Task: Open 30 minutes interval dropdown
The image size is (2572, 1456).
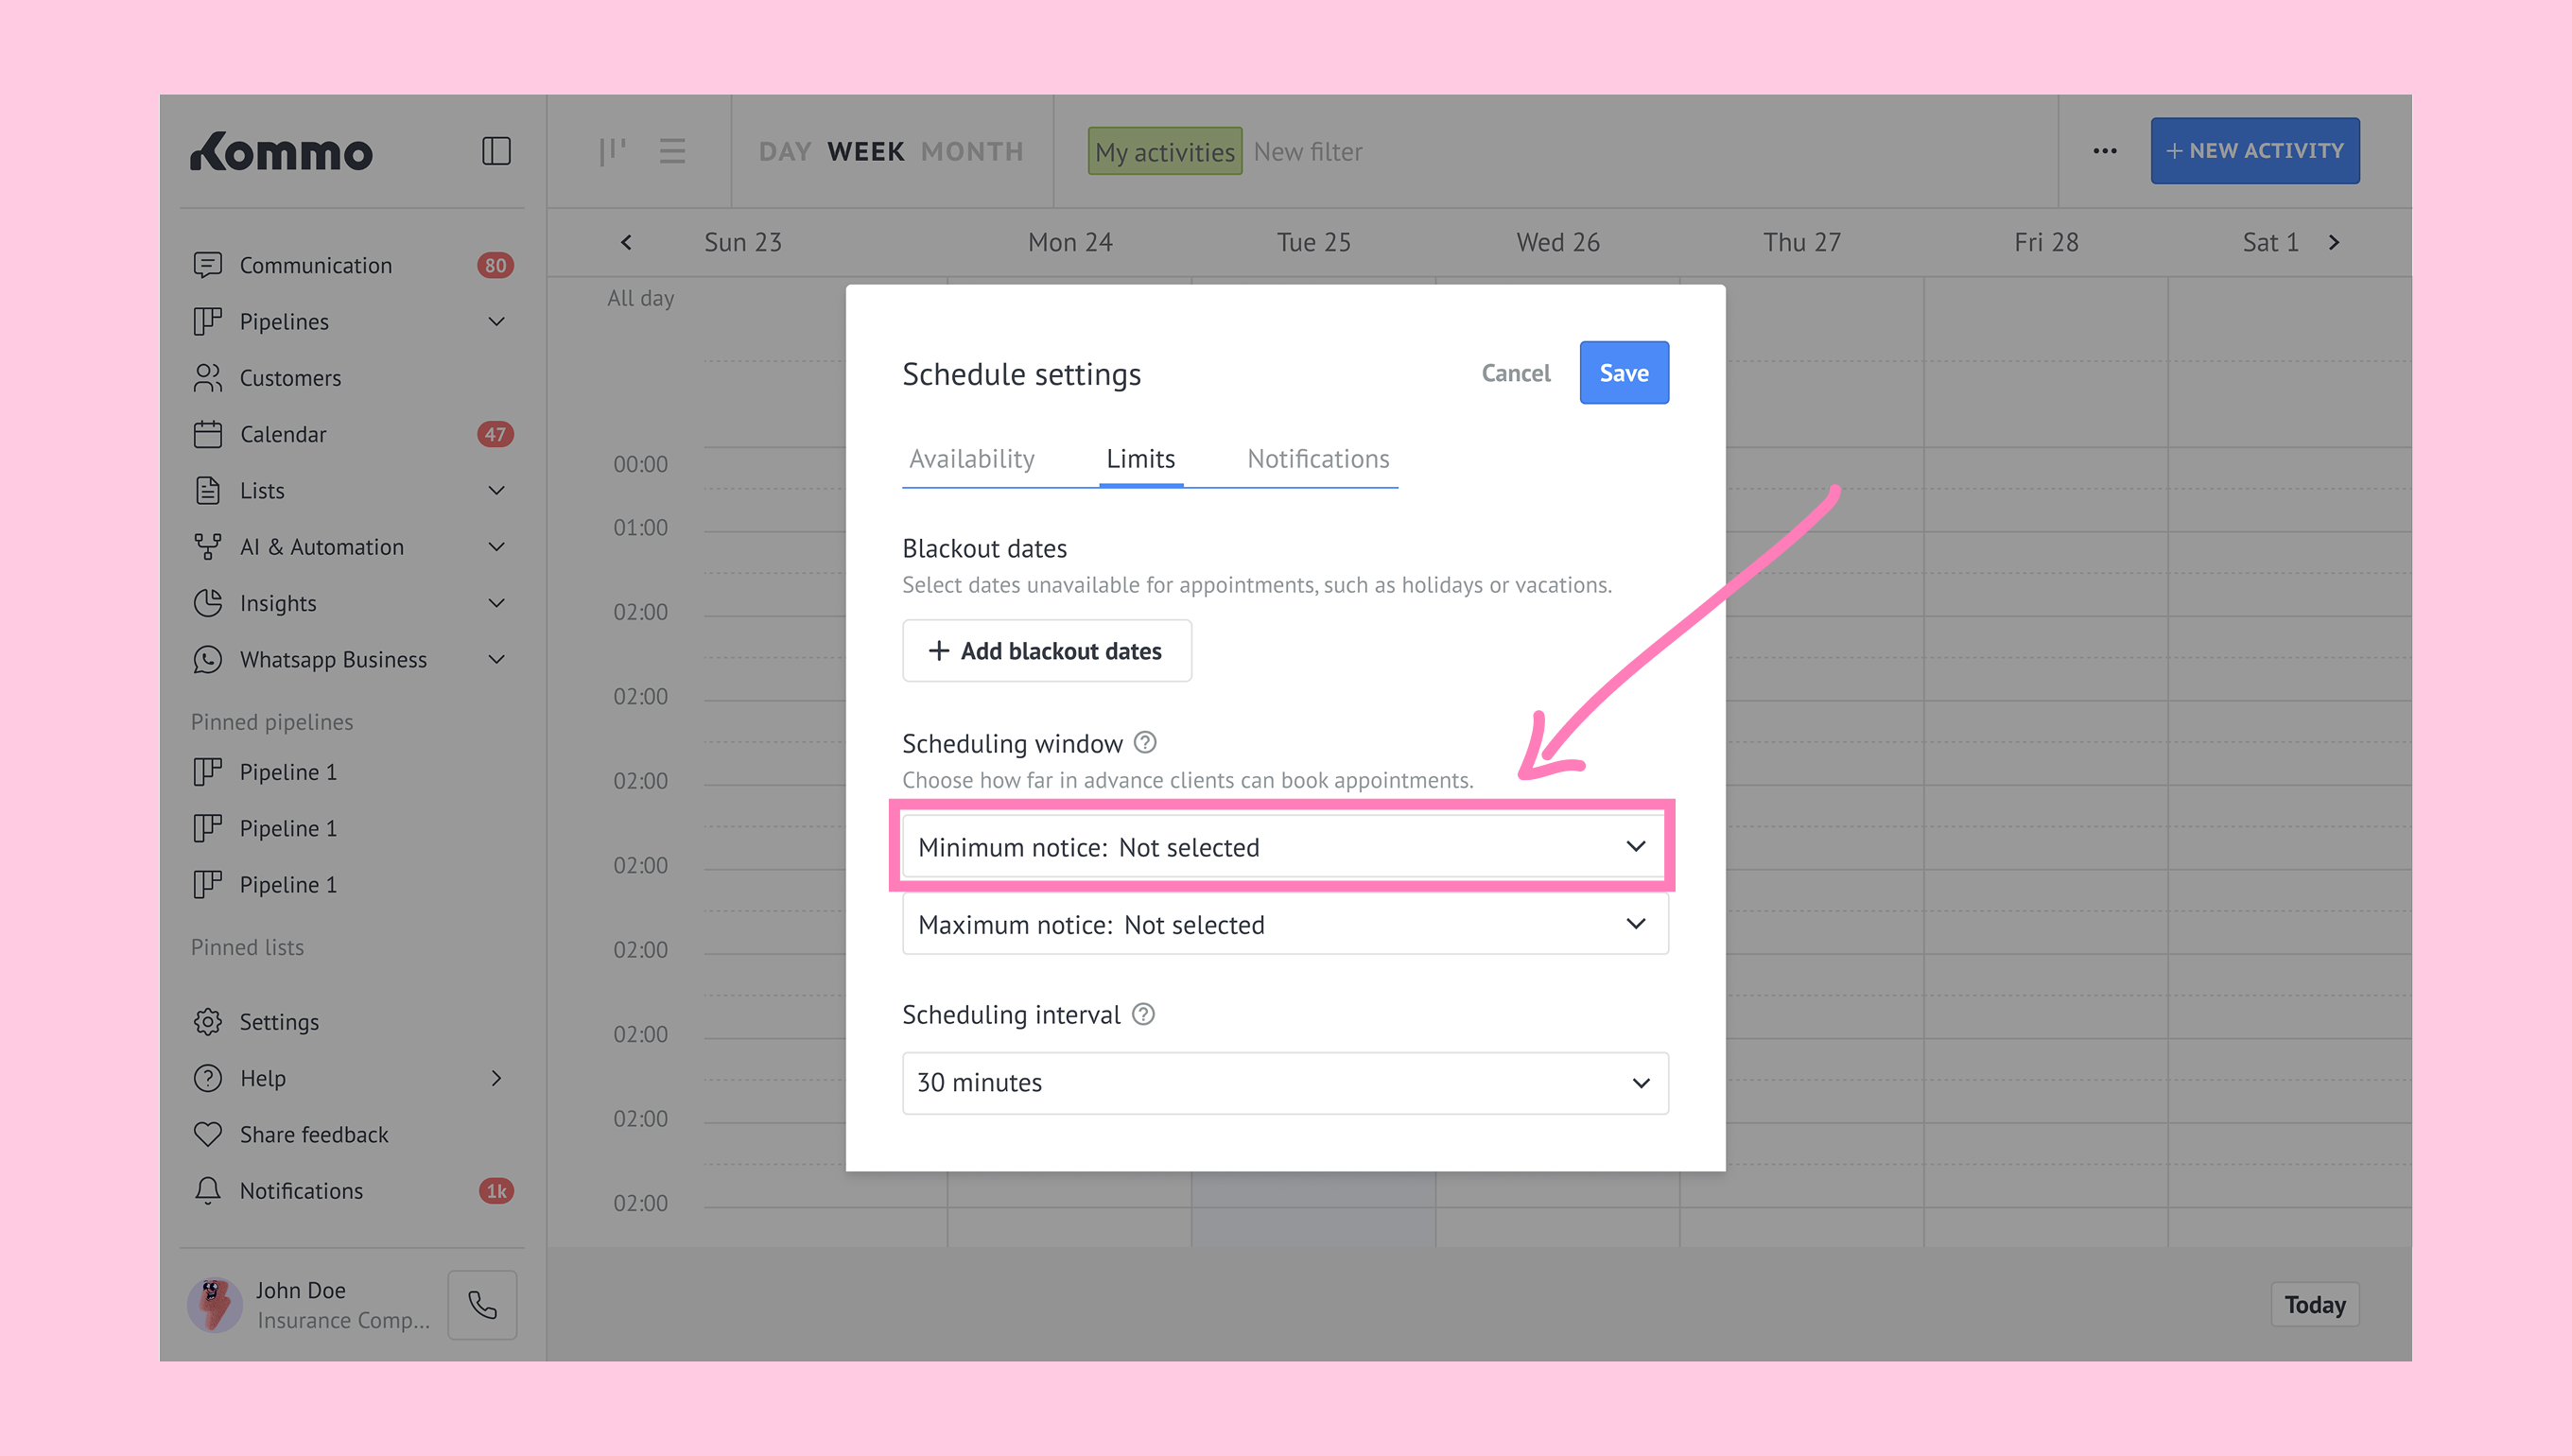Action: tap(1284, 1083)
